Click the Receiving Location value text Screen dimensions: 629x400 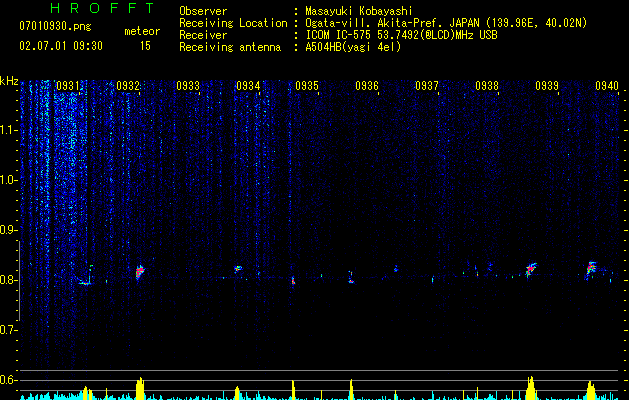coord(446,23)
